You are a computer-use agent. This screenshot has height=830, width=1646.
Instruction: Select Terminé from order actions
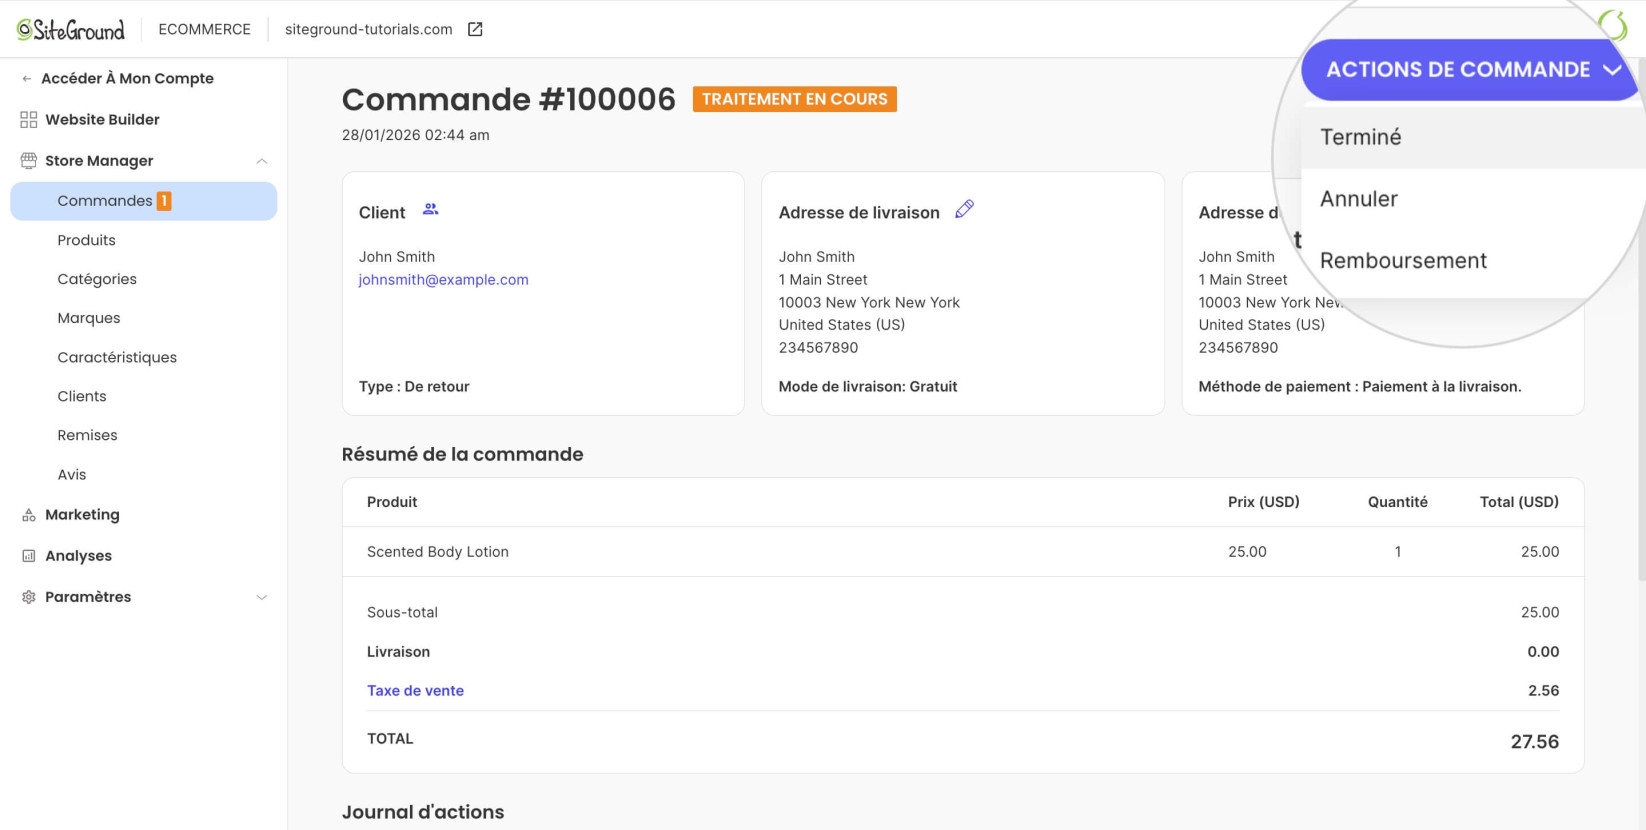click(1473, 137)
